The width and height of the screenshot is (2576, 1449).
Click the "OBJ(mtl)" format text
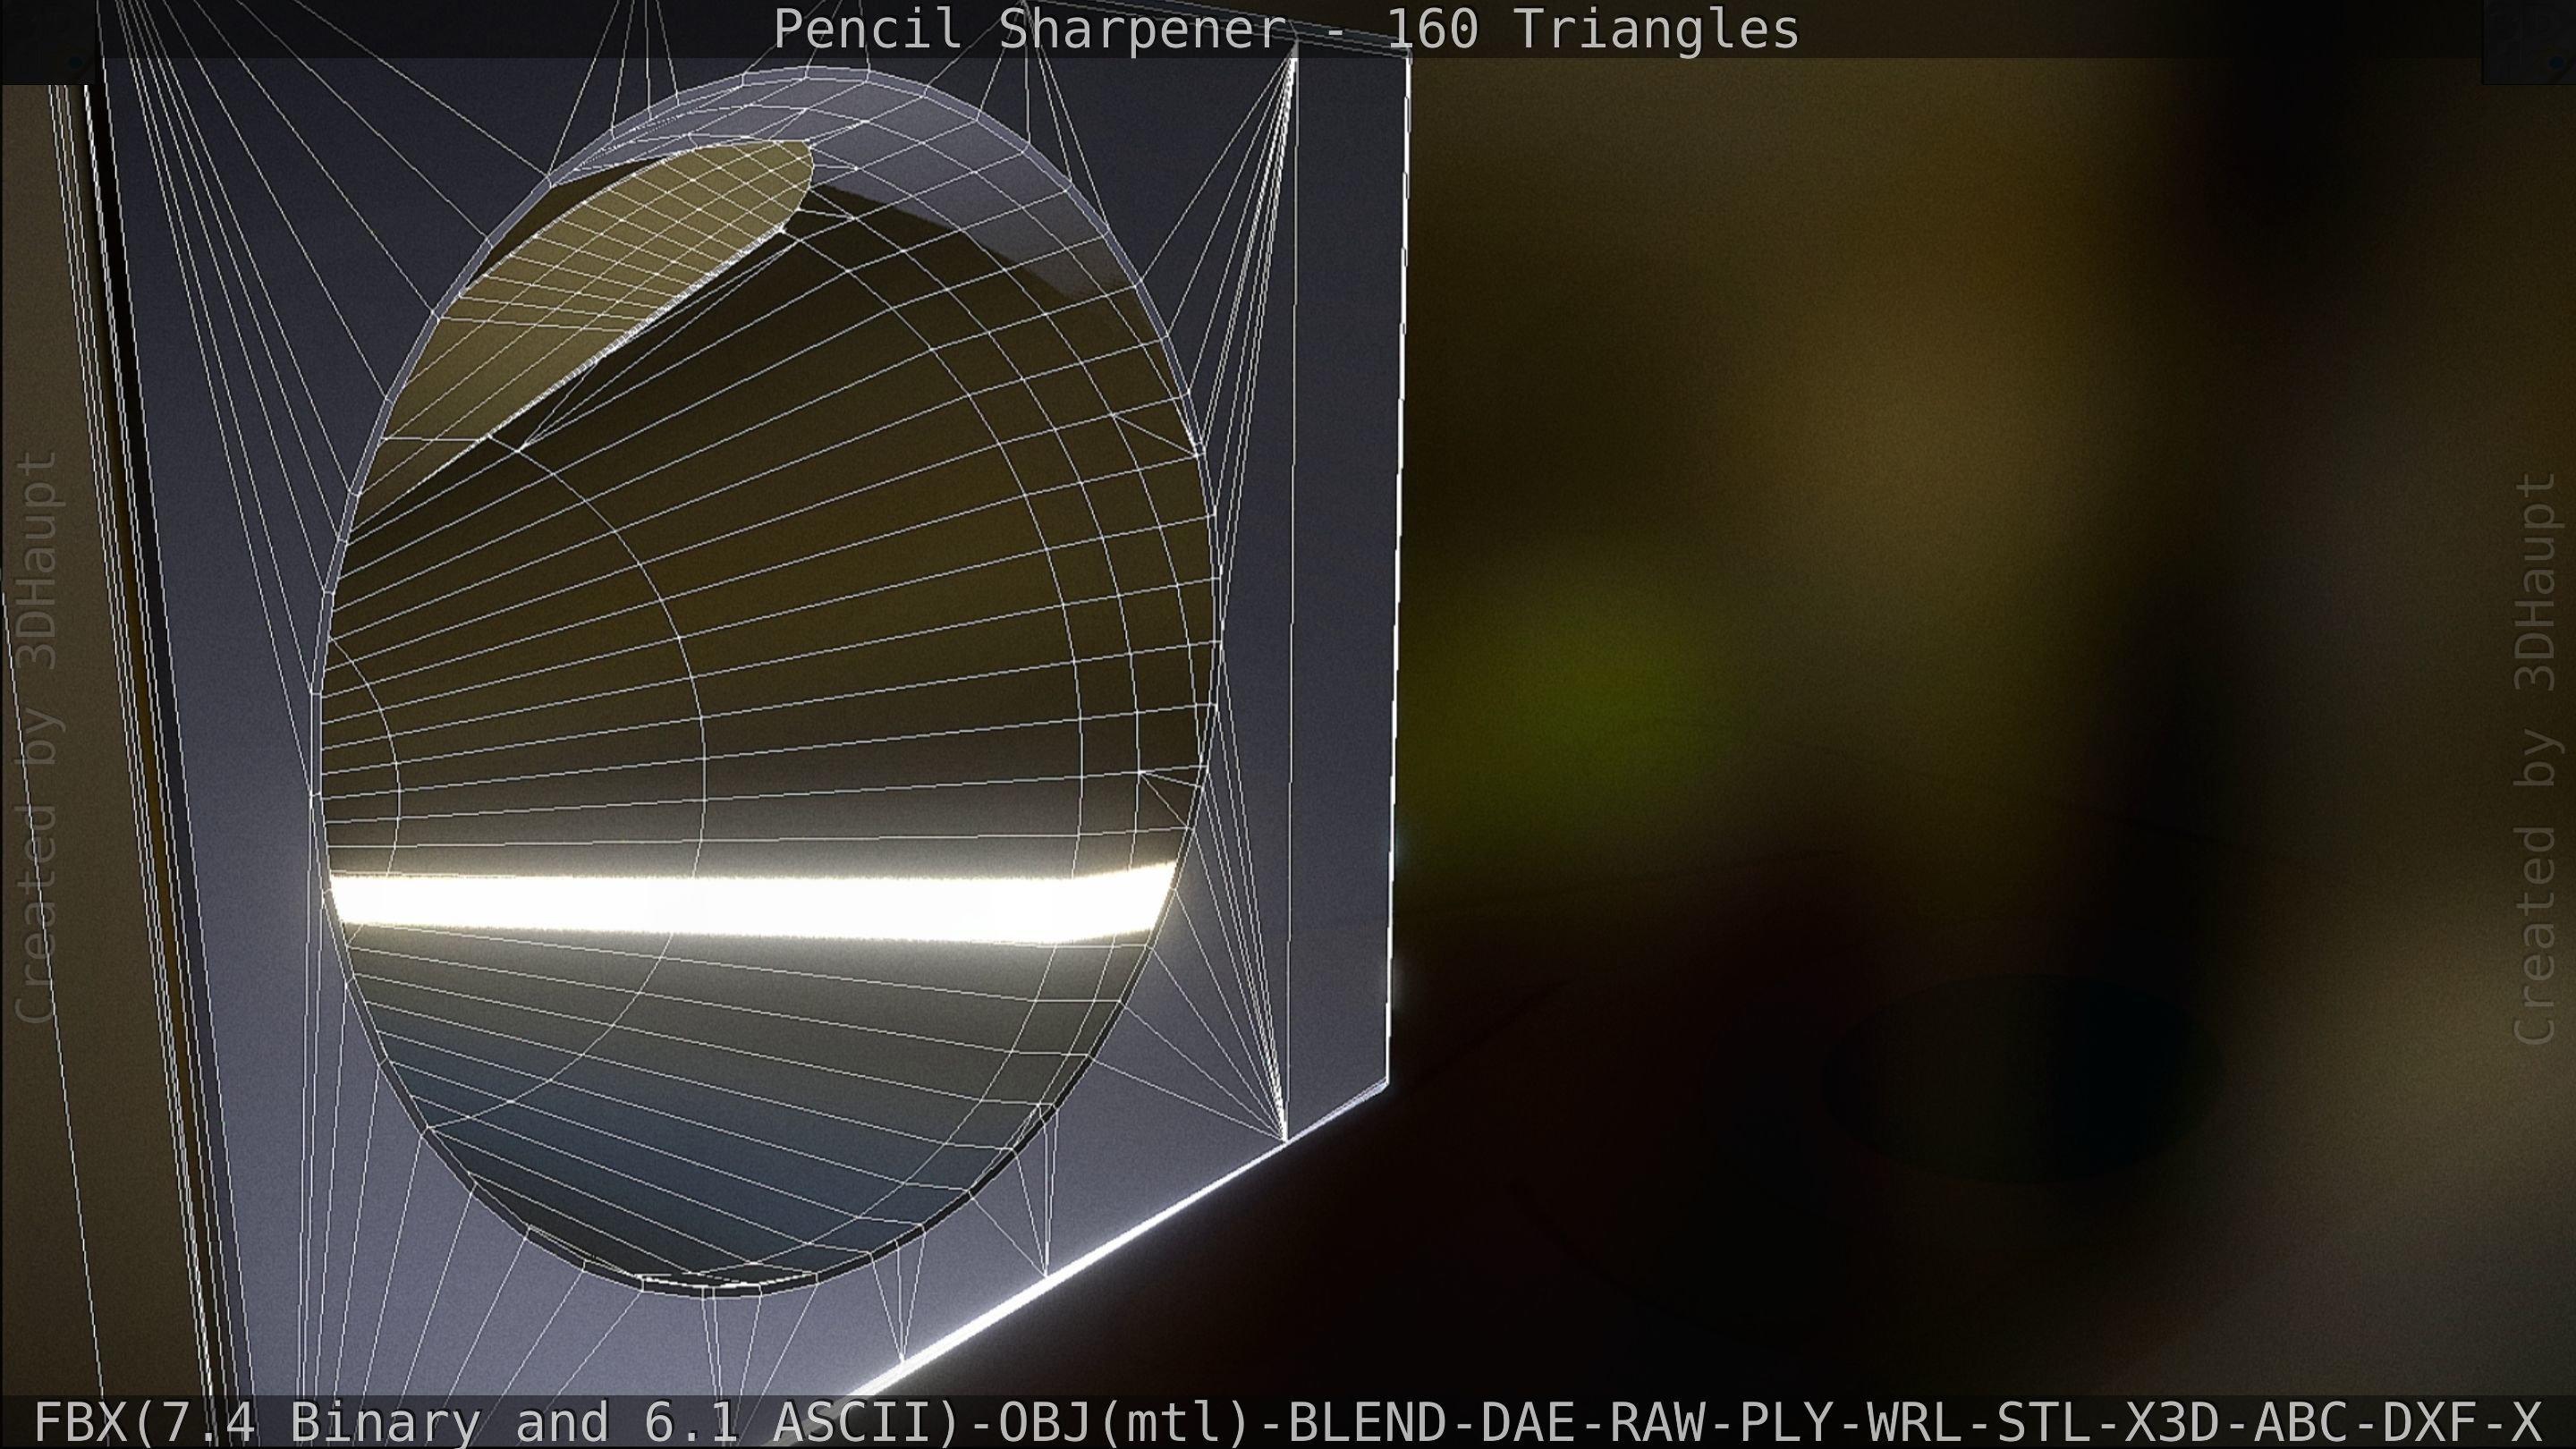click(1126, 1421)
